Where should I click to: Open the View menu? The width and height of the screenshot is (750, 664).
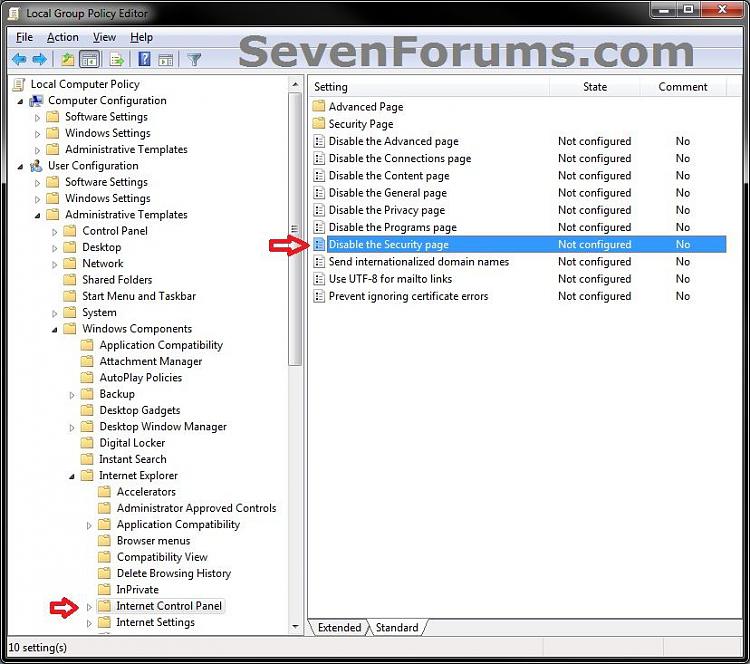pyautogui.click(x=104, y=37)
